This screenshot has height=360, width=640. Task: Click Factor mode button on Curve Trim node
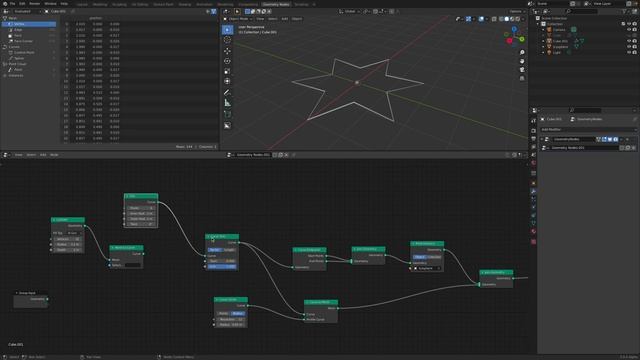[215, 250]
